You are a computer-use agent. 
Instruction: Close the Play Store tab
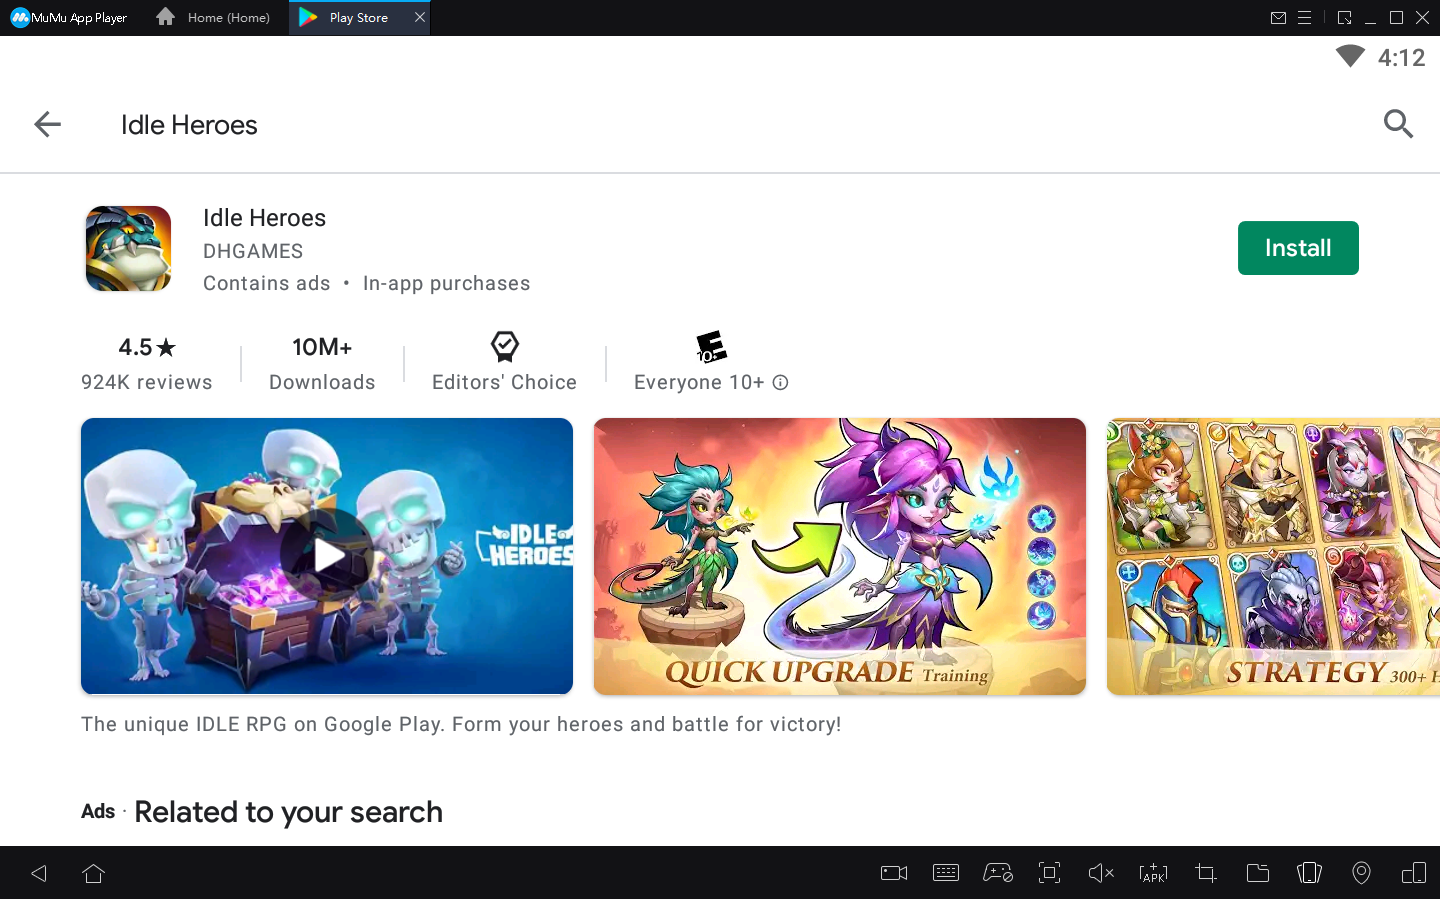420,17
